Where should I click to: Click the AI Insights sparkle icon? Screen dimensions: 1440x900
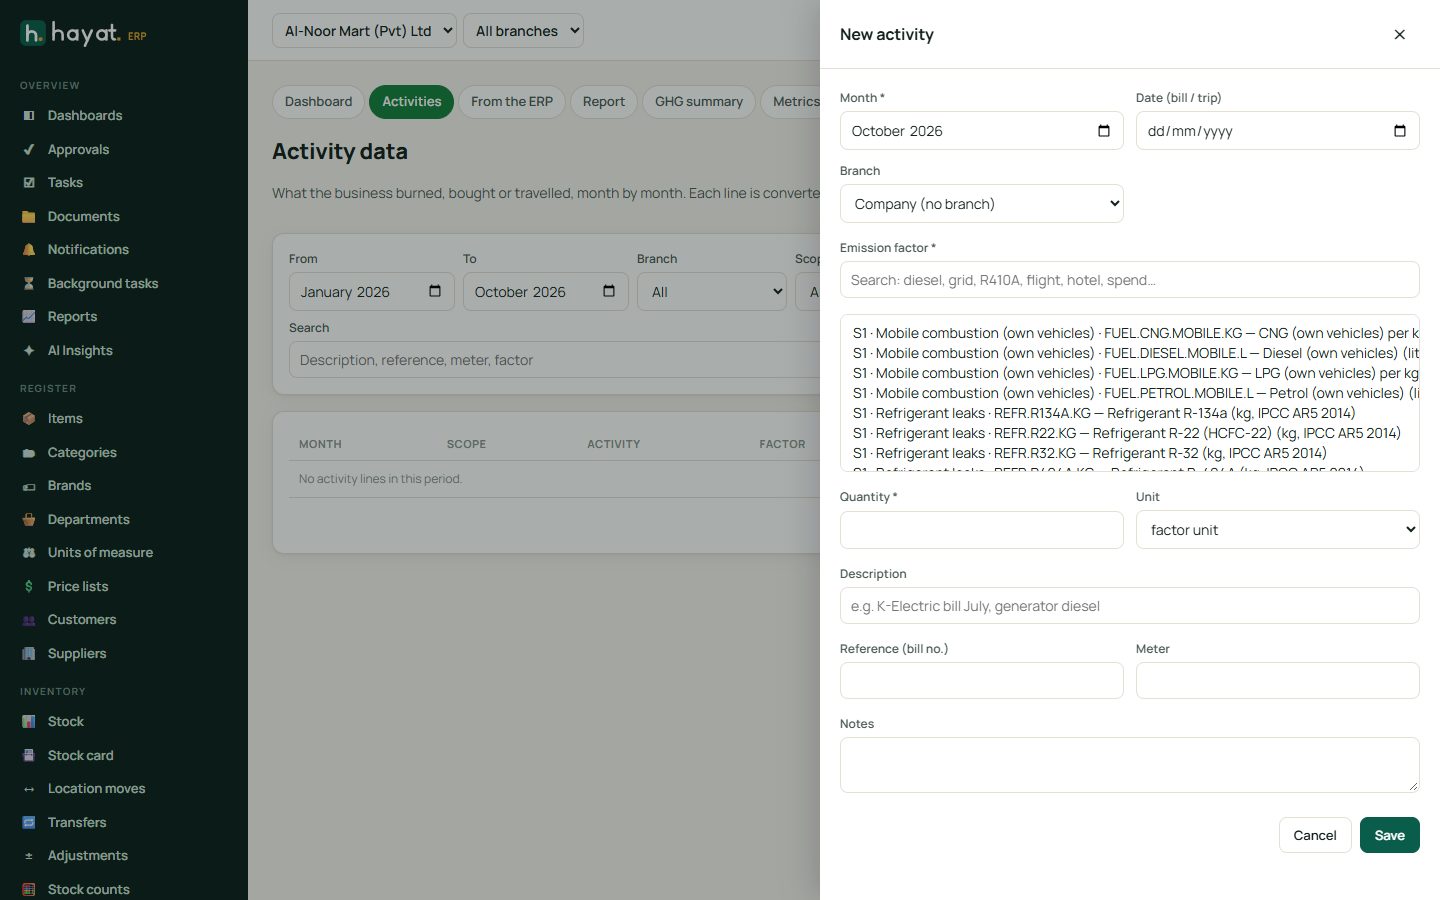tap(29, 351)
